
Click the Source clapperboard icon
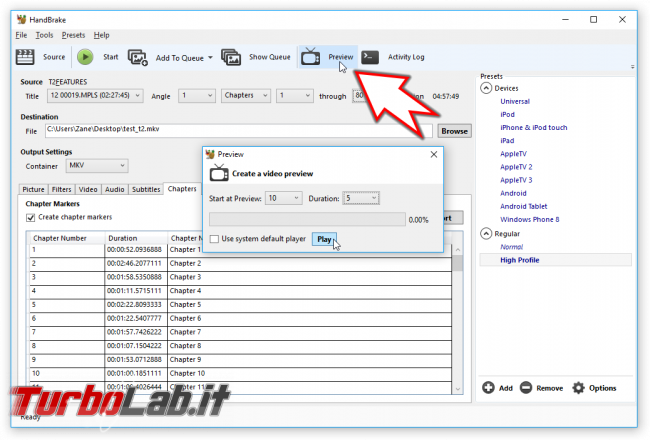[25, 57]
